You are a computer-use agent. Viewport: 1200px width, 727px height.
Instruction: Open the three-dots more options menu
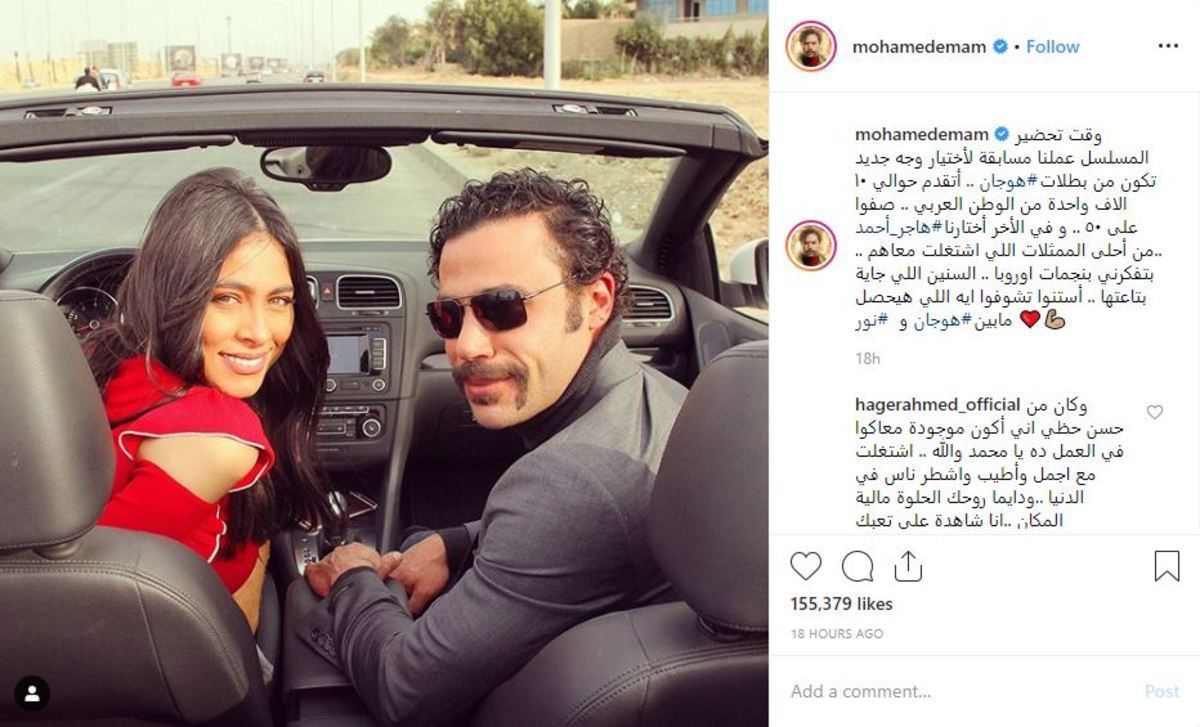(1167, 46)
